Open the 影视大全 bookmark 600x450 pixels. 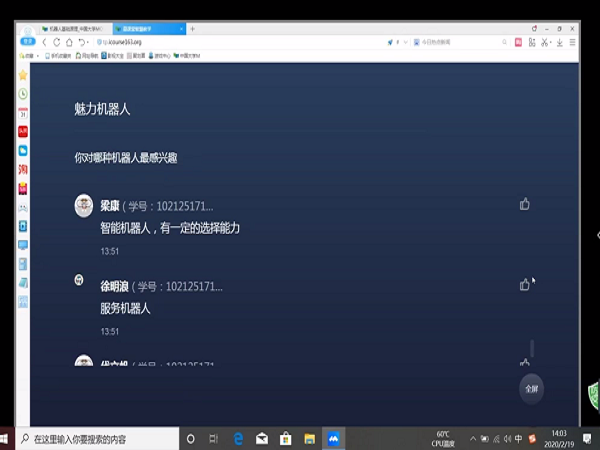coord(112,56)
